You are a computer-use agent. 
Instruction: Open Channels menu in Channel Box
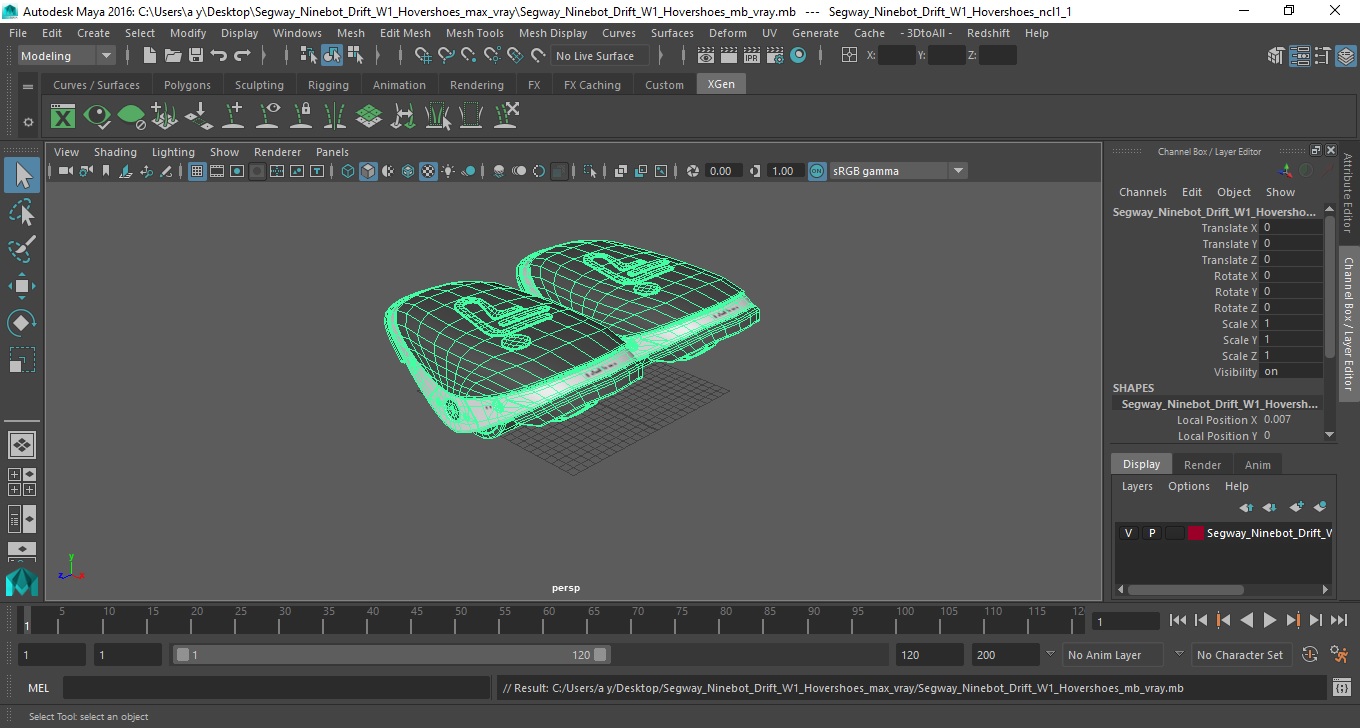point(1142,192)
